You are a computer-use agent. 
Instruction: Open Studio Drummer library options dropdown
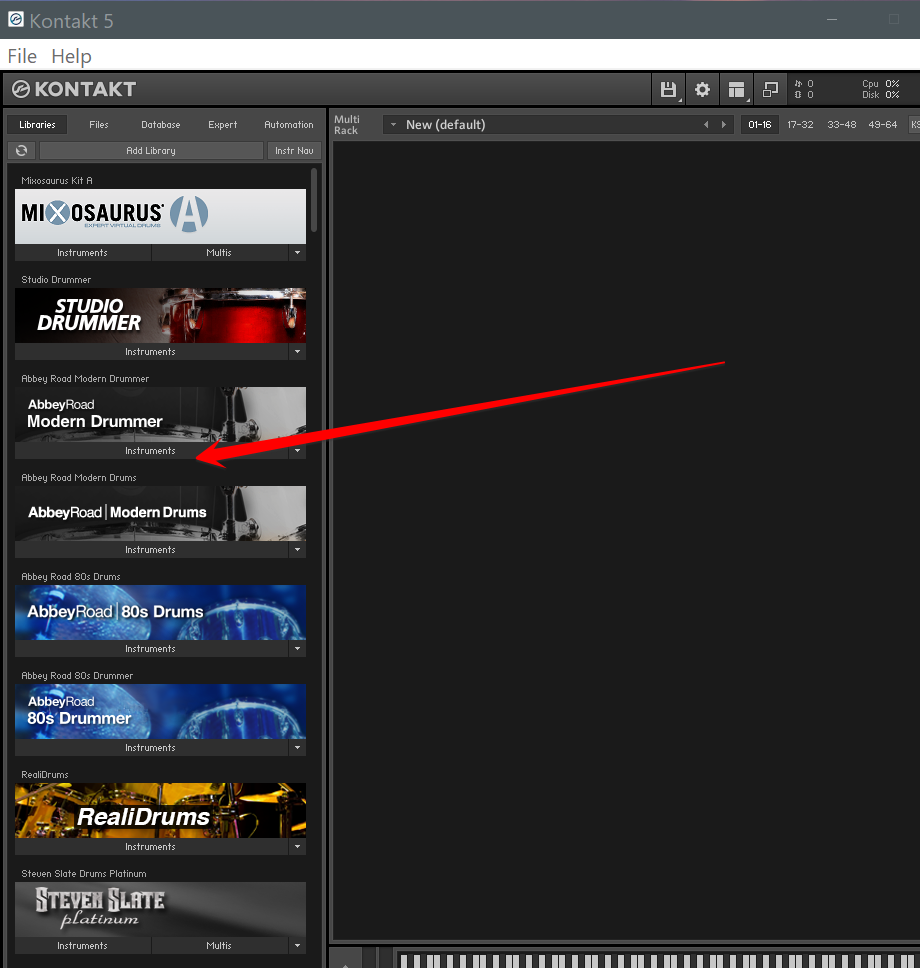(x=298, y=351)
